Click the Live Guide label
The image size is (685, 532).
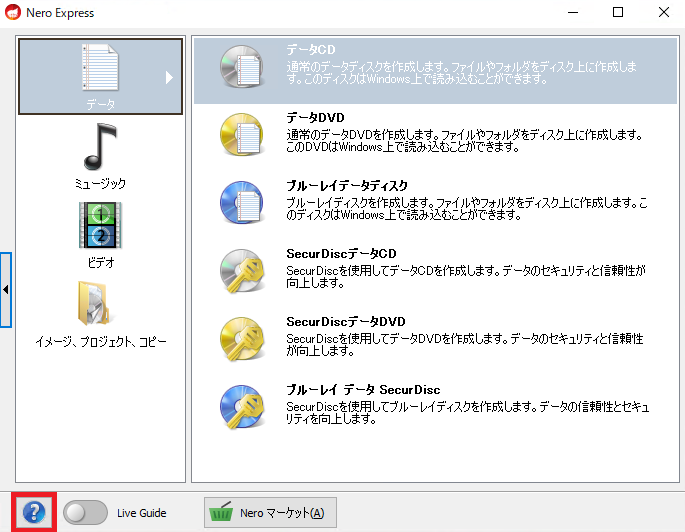click(x=142, y=513)
